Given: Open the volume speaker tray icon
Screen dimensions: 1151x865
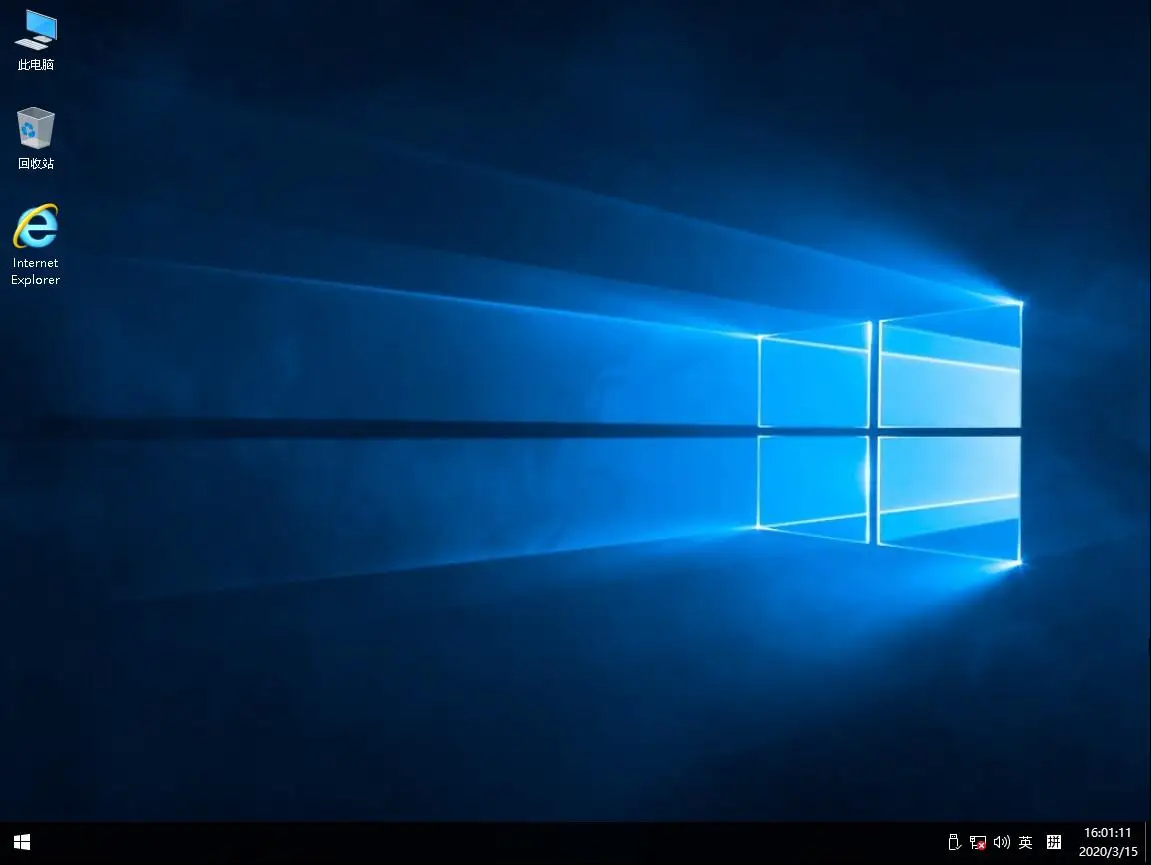Looking at the screenshot, I should click(x=1001, y=842).
